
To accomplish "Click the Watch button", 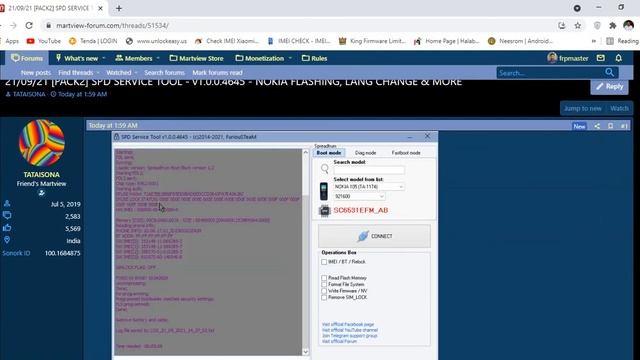I will coord(619,108).
